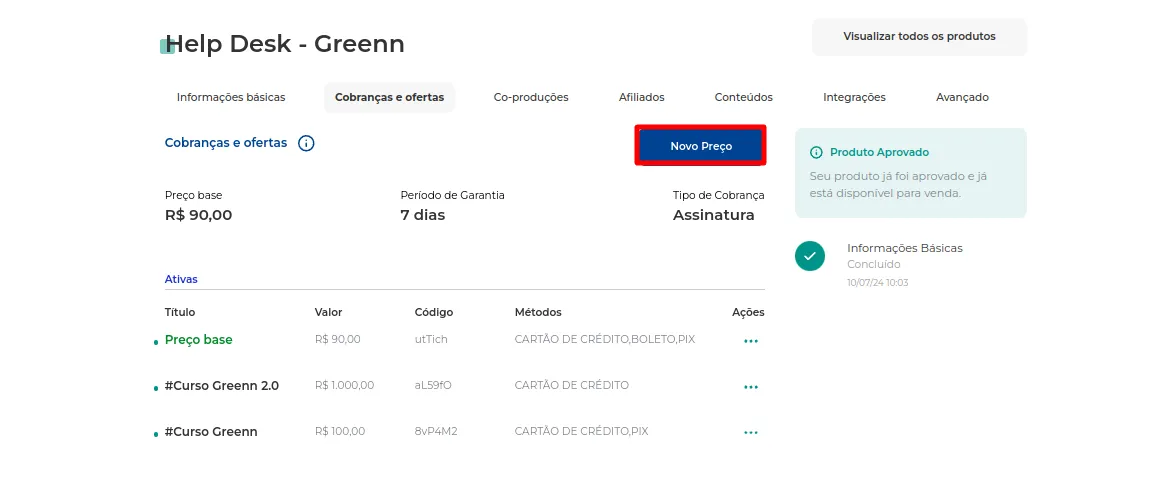Image resolution: width=1153 pixels, height=487 pixels.
Task: Switch to the Co-produções tab
Action: (531, 97)
